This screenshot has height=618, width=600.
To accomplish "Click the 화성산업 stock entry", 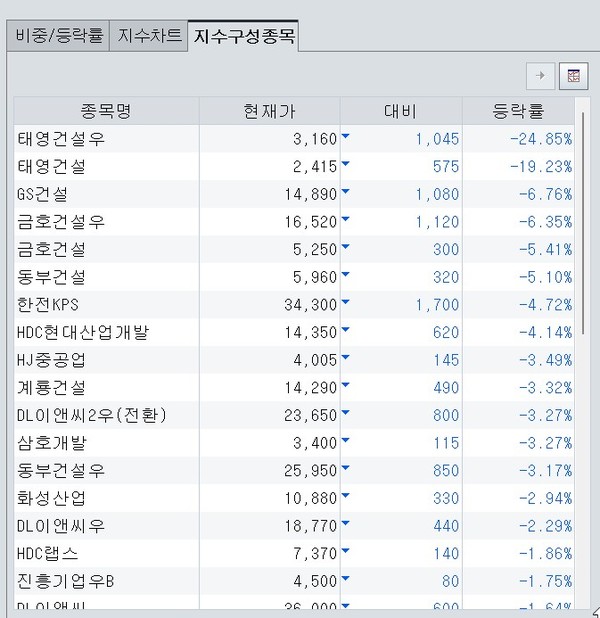I will [x=52, y=497].
